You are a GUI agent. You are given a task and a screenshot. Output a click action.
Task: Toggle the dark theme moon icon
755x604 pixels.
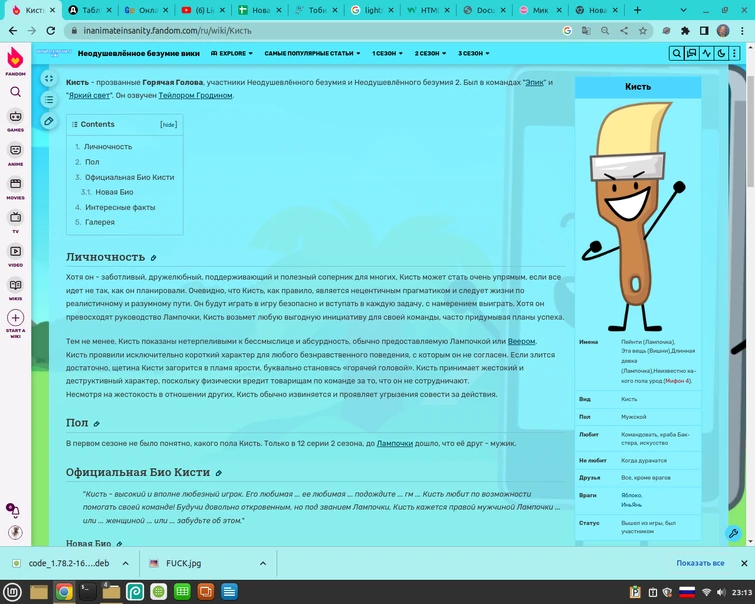[721, 53]
